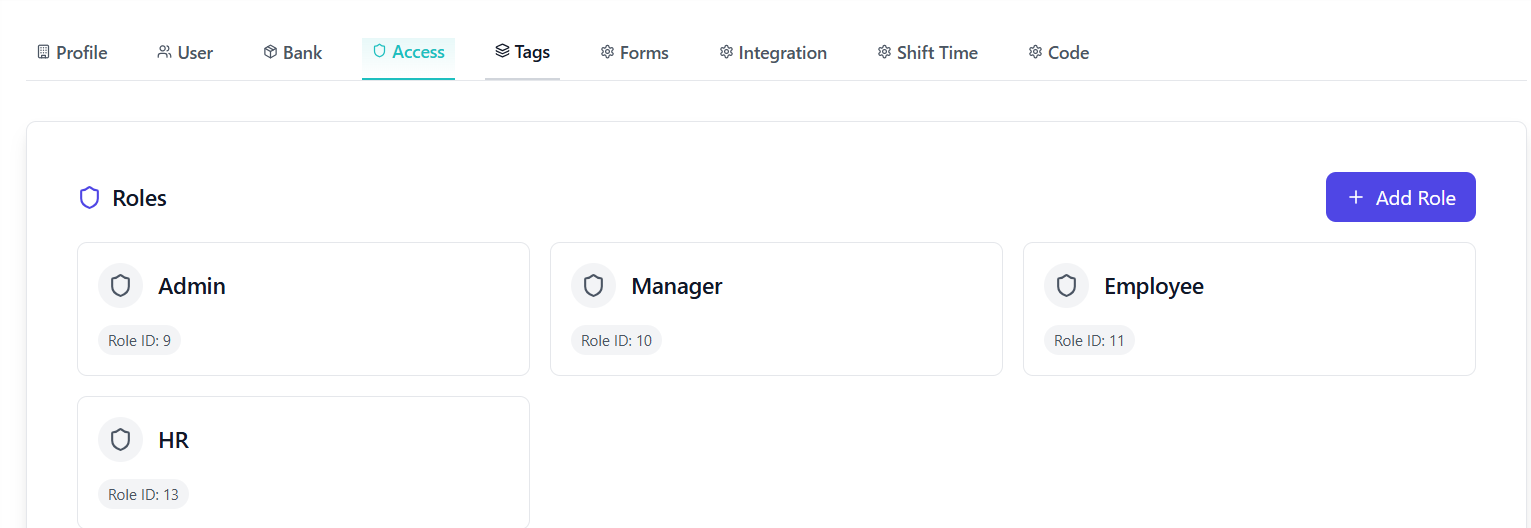This screenshot has height=528, width=1531.
Task: Click the Role ID: 13 badge
Action: 143,495
